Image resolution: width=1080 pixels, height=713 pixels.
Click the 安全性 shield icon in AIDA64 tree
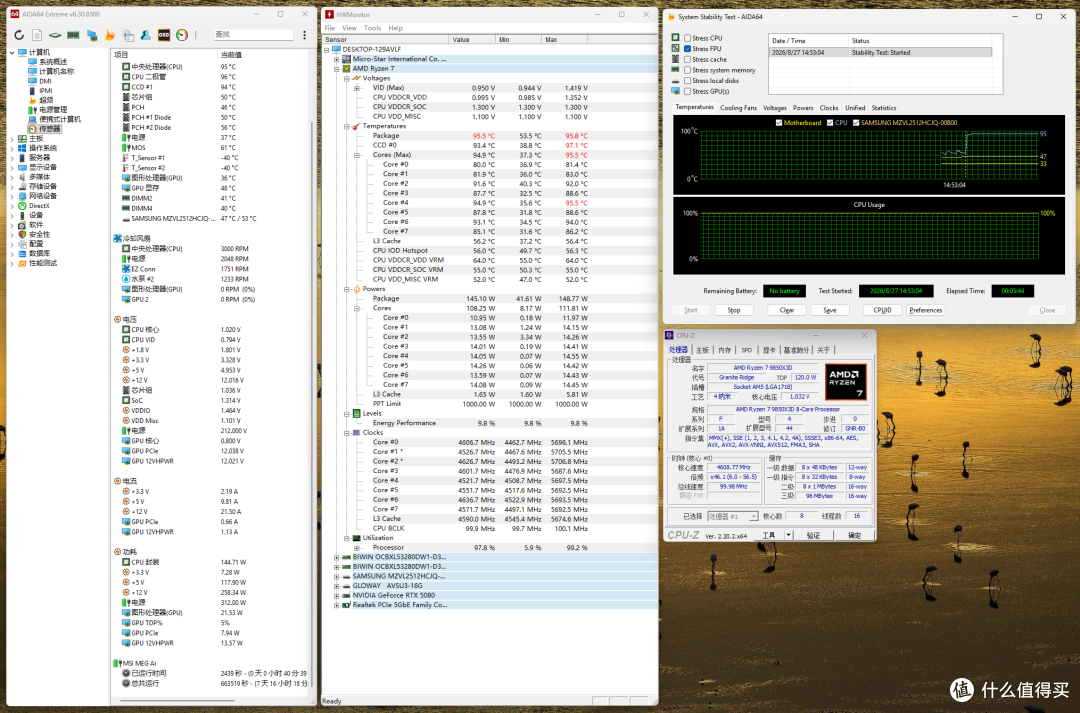coord(22,234)
